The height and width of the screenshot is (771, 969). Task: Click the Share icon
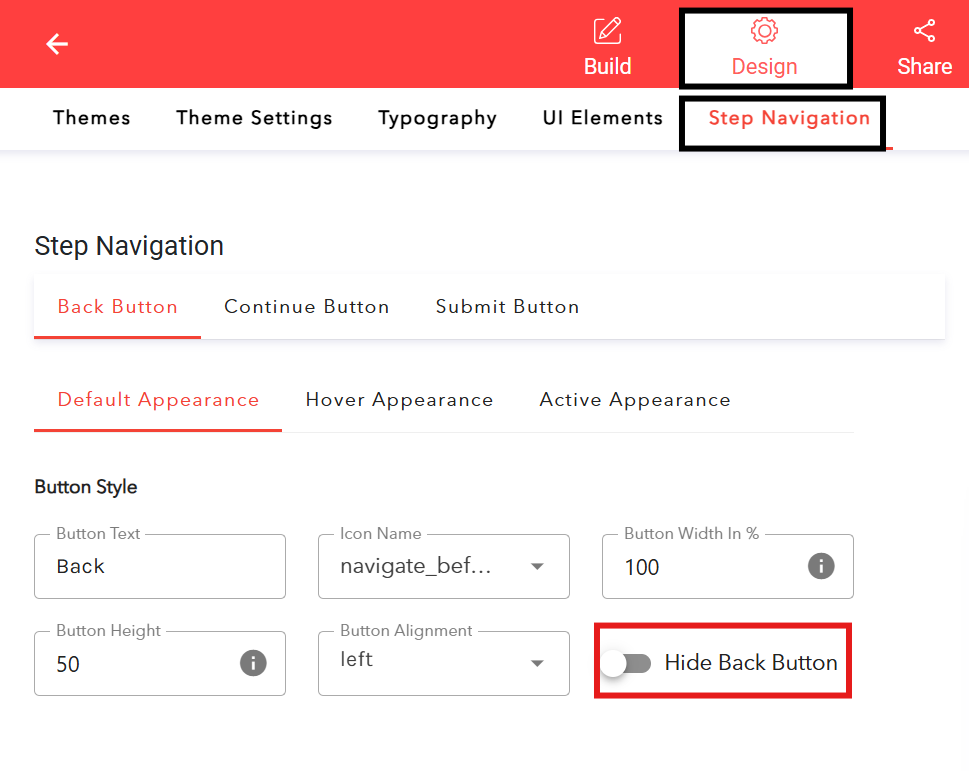click(x=923, y=30)
